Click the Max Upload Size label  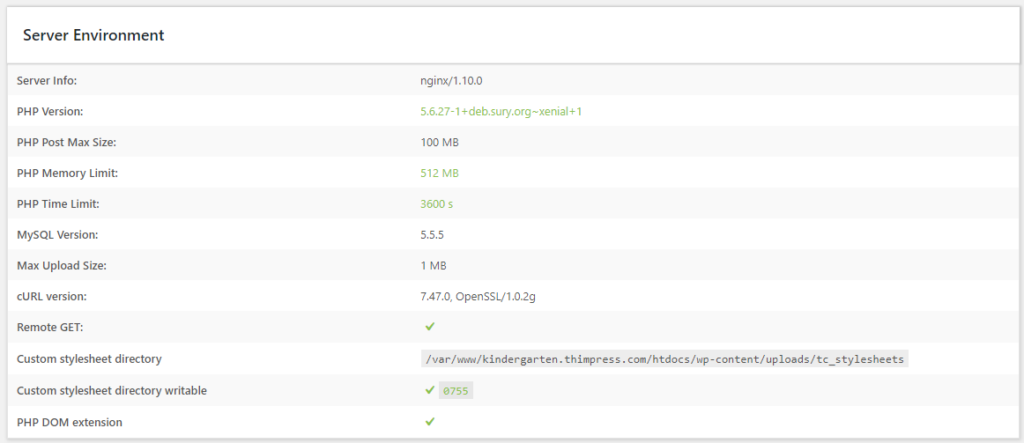pos(61,266)
